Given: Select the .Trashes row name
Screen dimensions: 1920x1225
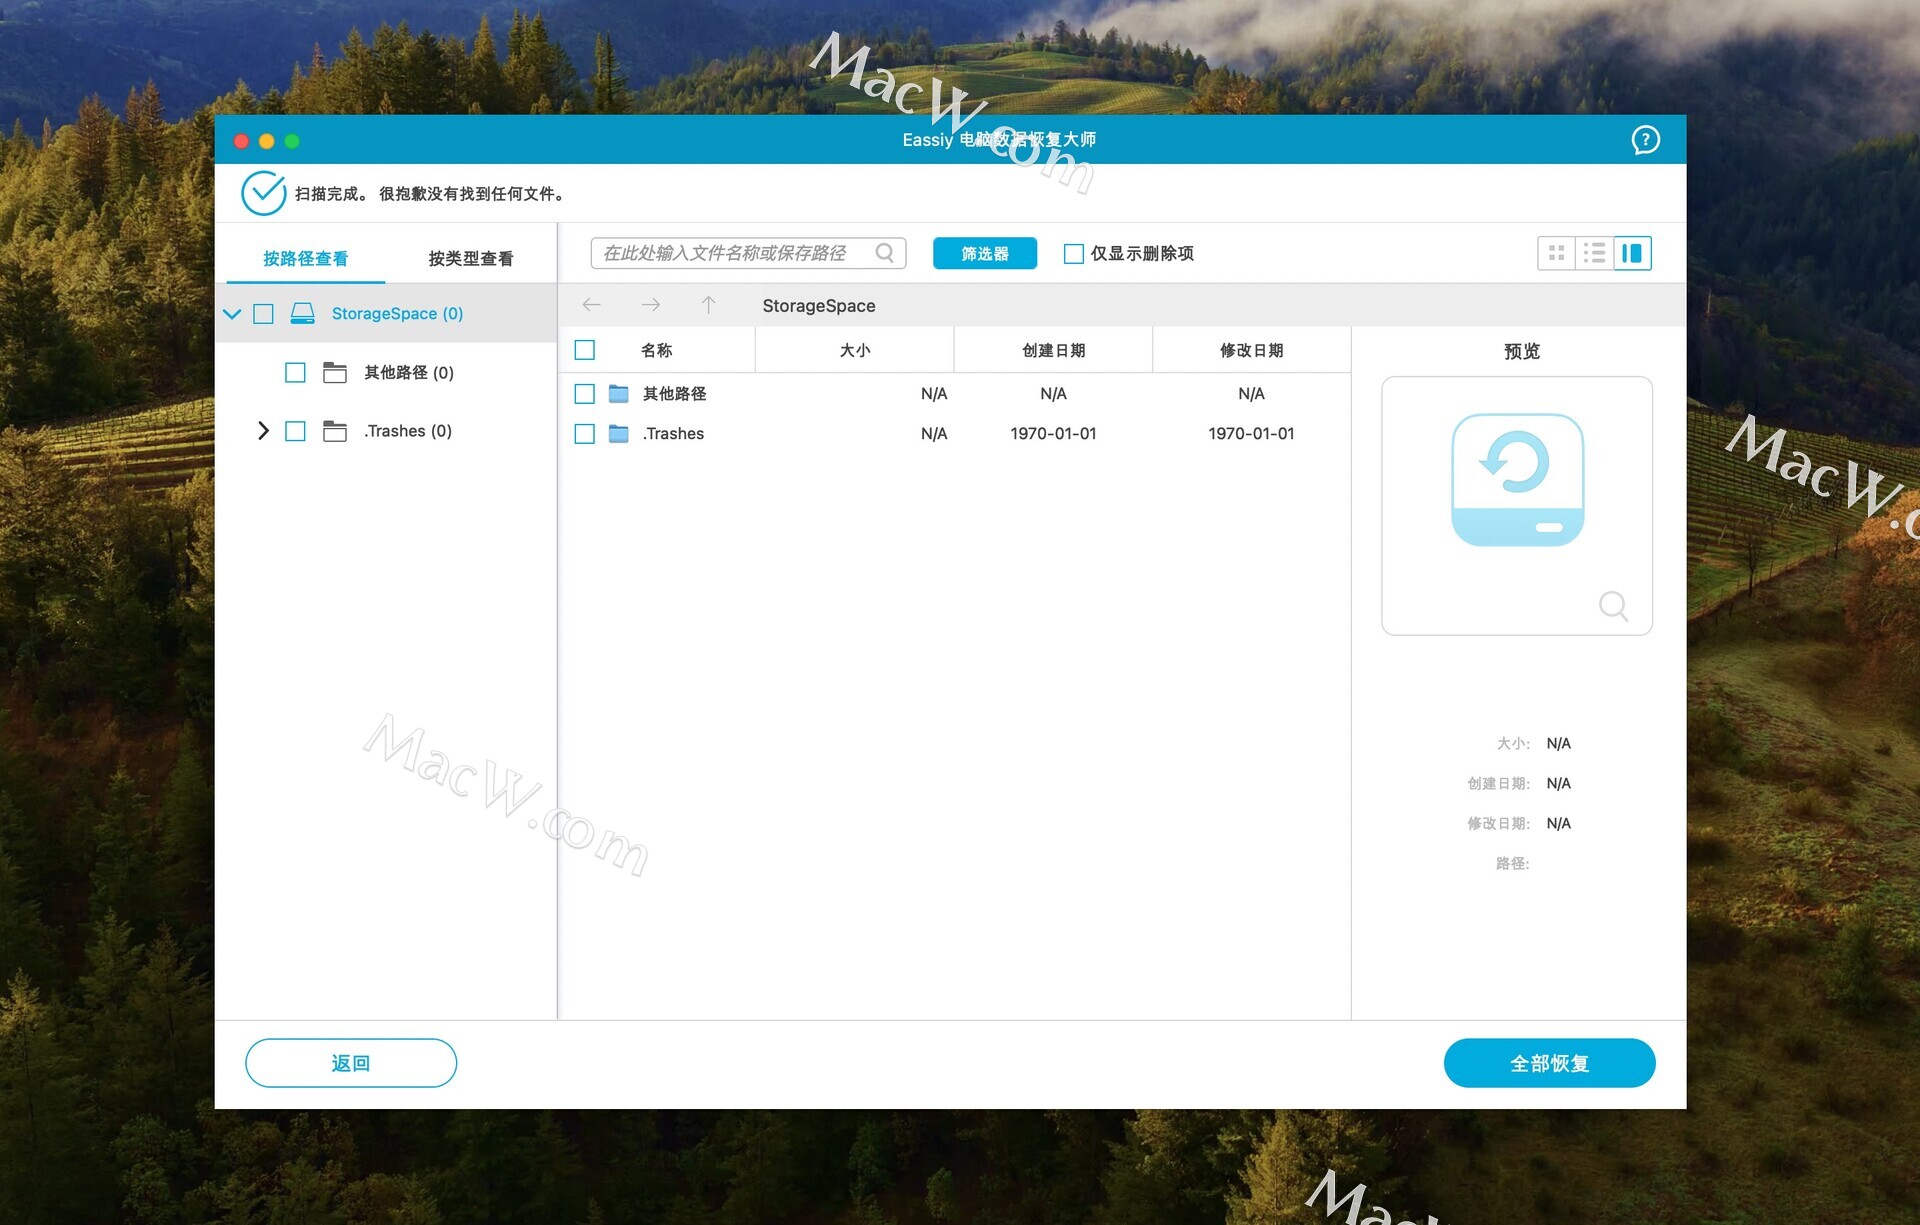Looking at the screenshot, I should (673, 434).
